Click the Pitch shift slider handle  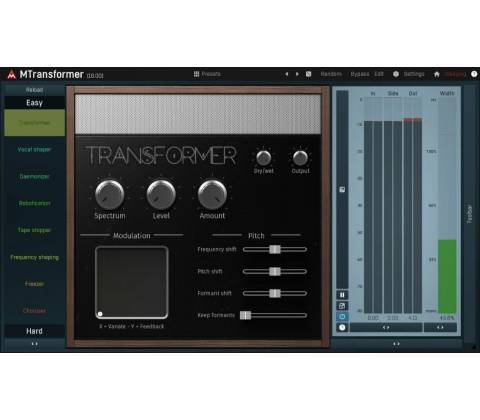[275, 271]
